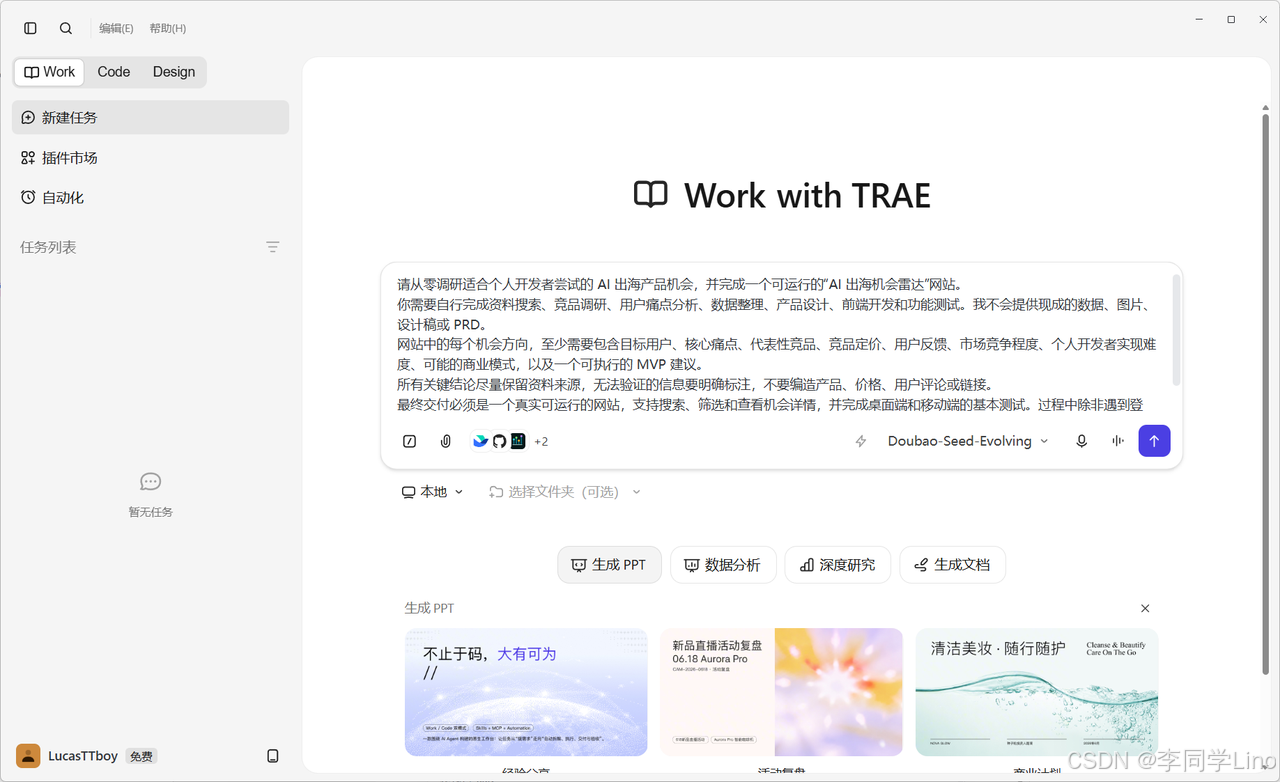Open the 帮助(H) menu
Image resolution: width=1280 pixels, height=782 pixels.
pos(168,29)
